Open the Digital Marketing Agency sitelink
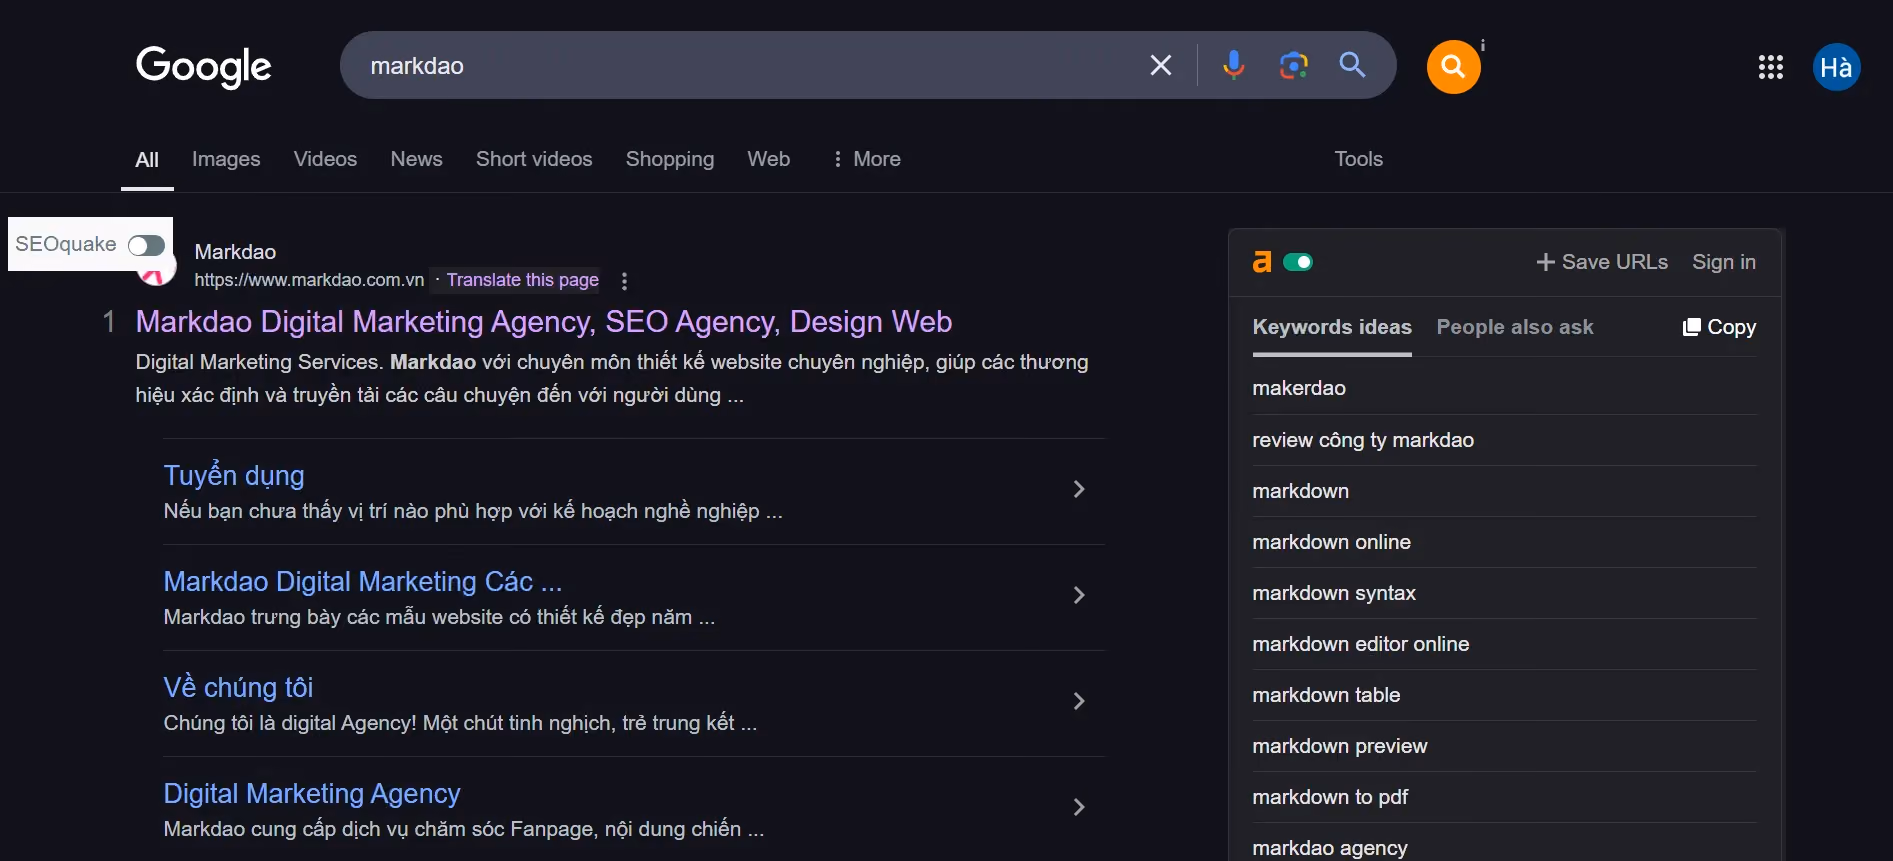The image size is (1893, 861). [312, 793]
